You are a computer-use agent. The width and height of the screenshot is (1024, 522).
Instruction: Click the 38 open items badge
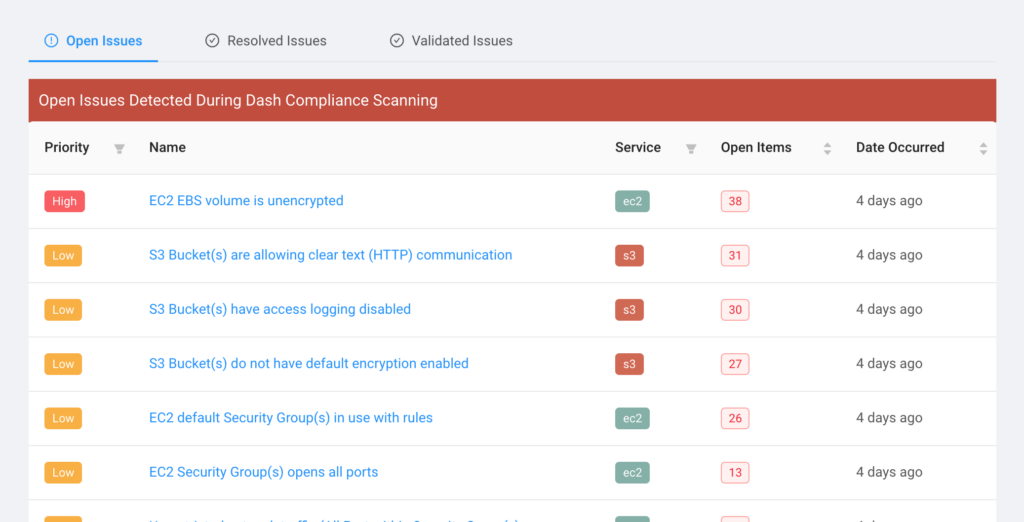pos(735,201)
